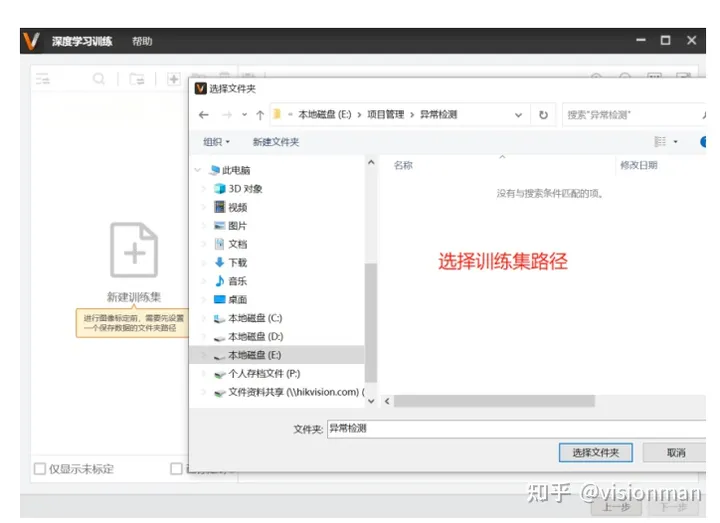Click the search magnifier in the toolbar
The width and height of the screenshot is (720, 523).
click(99, 79)
